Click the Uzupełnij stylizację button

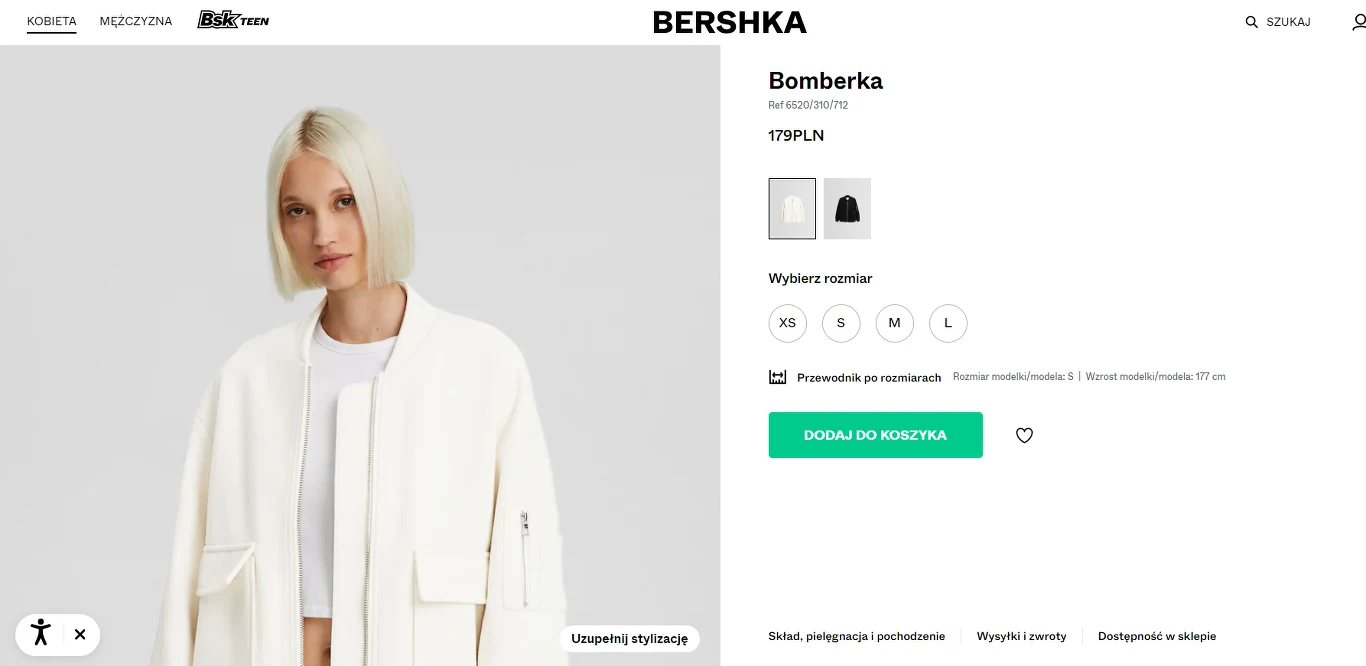[628, 638]
